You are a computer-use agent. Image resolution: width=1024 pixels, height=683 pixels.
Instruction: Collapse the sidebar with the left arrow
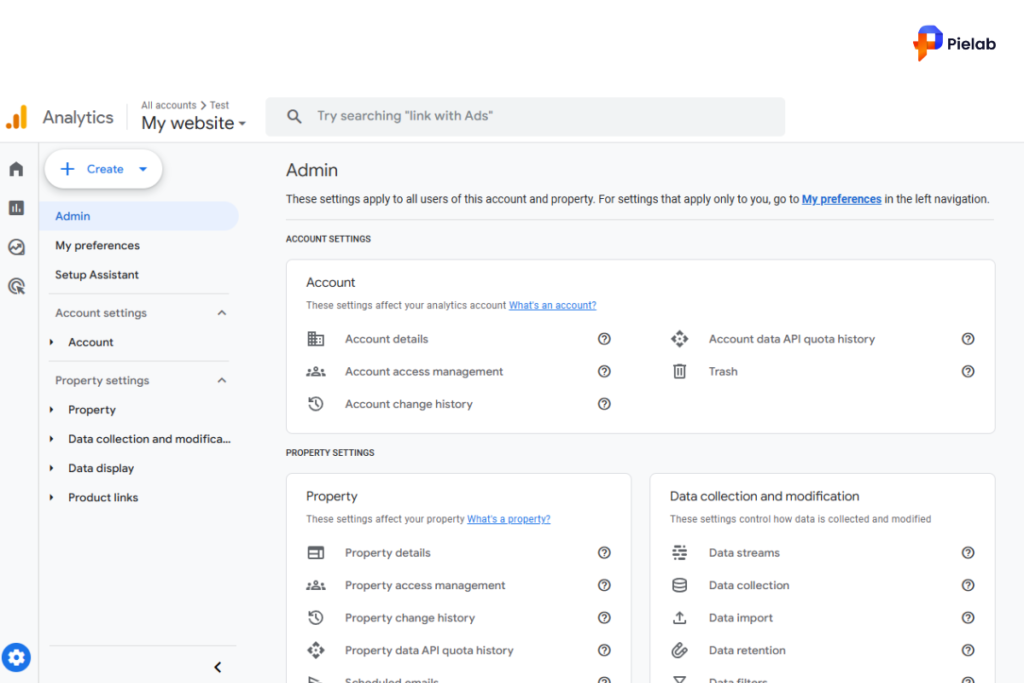[217, 667]
